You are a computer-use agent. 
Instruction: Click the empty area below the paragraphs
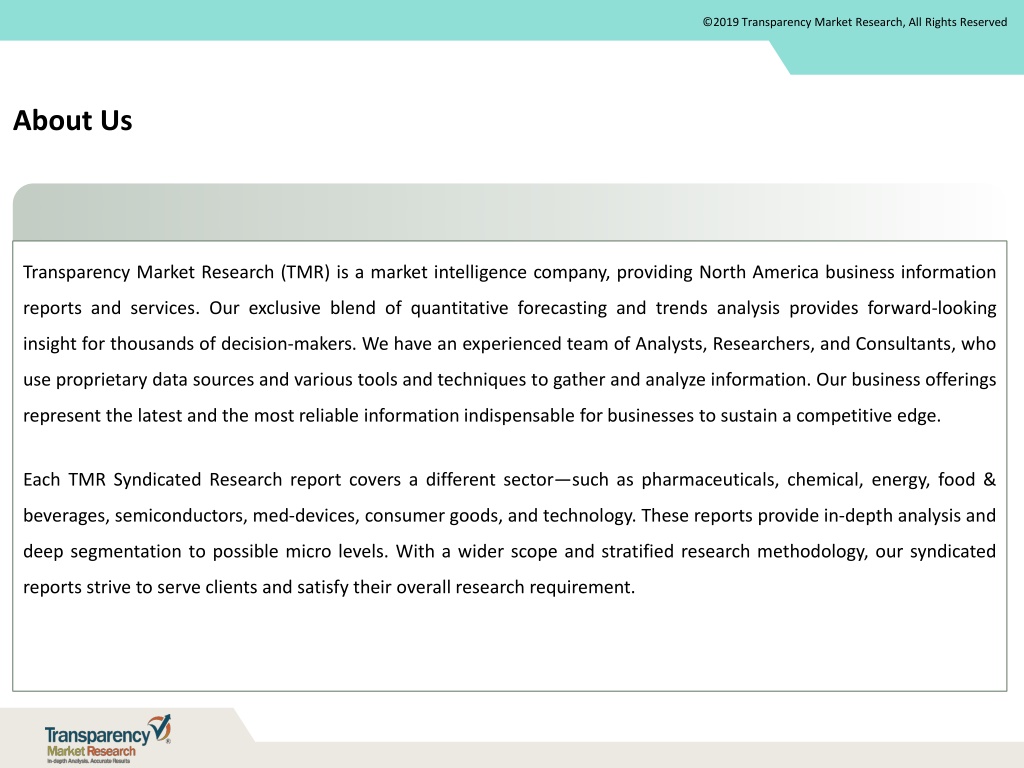click(x=509, y=645)
